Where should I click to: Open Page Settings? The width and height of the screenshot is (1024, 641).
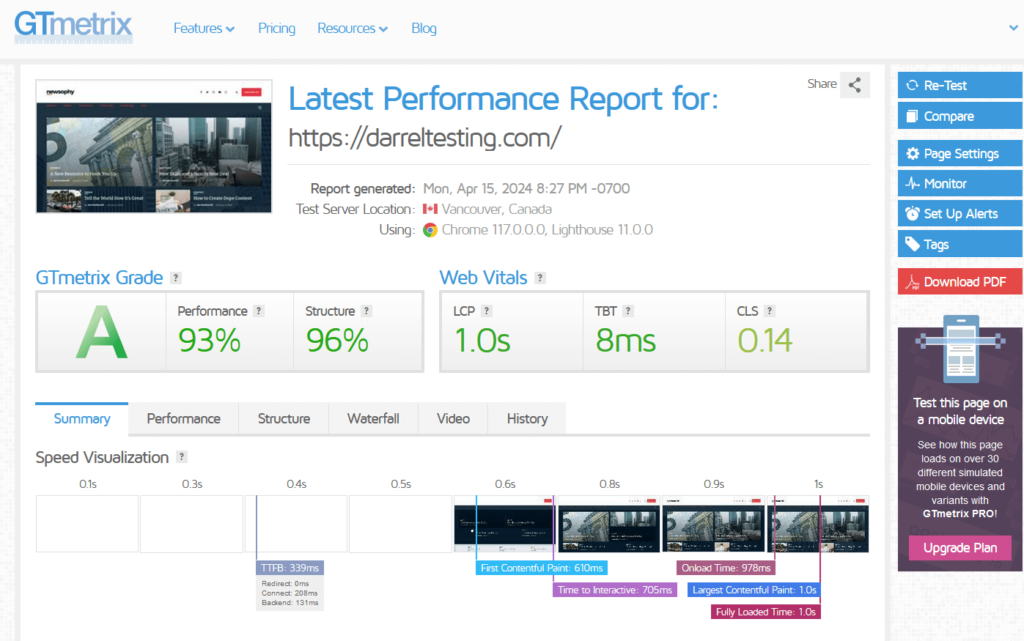[960, 153]
